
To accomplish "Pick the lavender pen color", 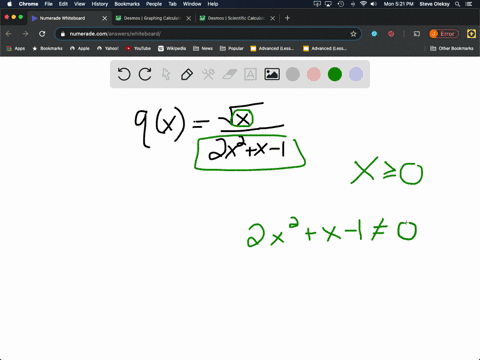I will point(356,74).
